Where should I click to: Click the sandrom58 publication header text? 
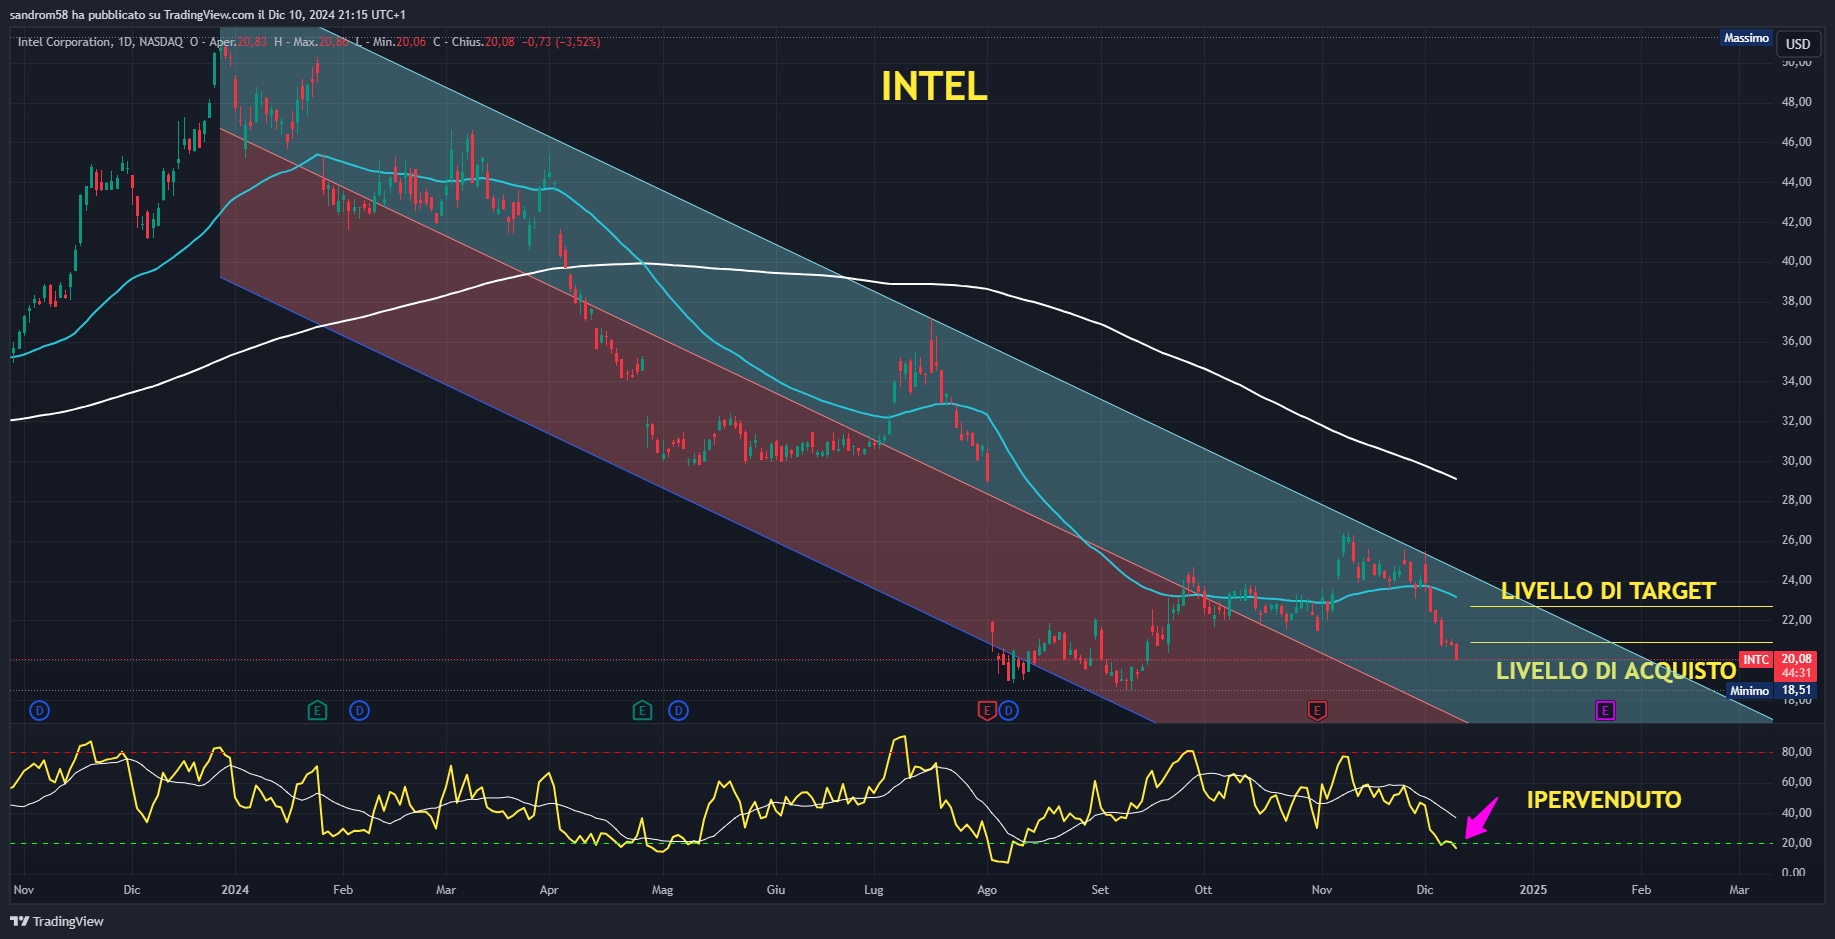pyautogui.click(x=208, y=15)
